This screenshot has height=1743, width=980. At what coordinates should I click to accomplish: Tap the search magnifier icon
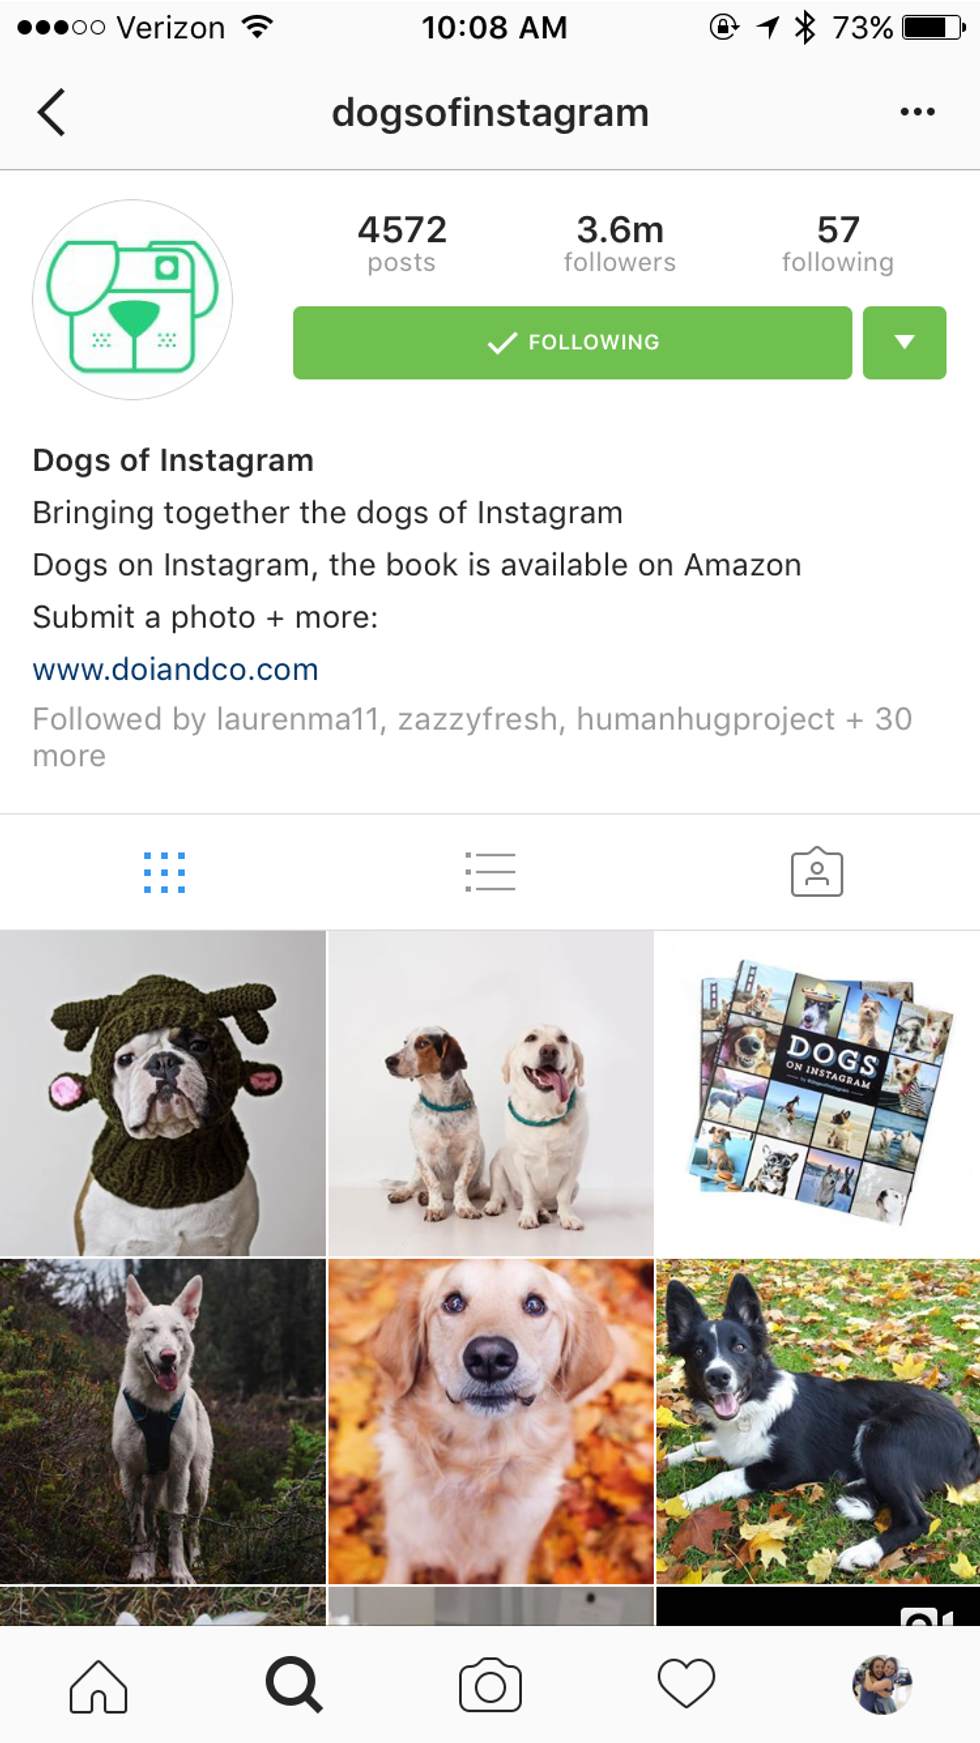pos(294,1685)
